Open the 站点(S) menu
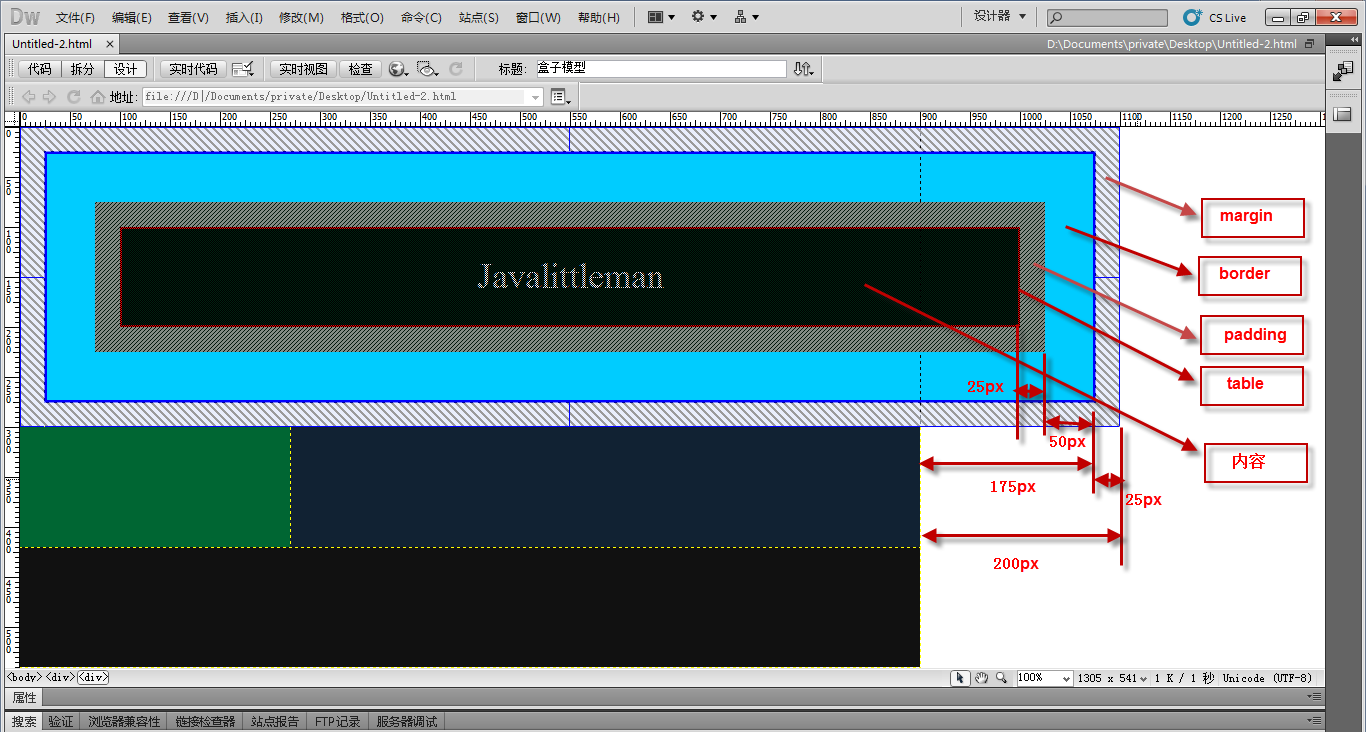This screenshot has width=1366, height=732. [479, 18]
